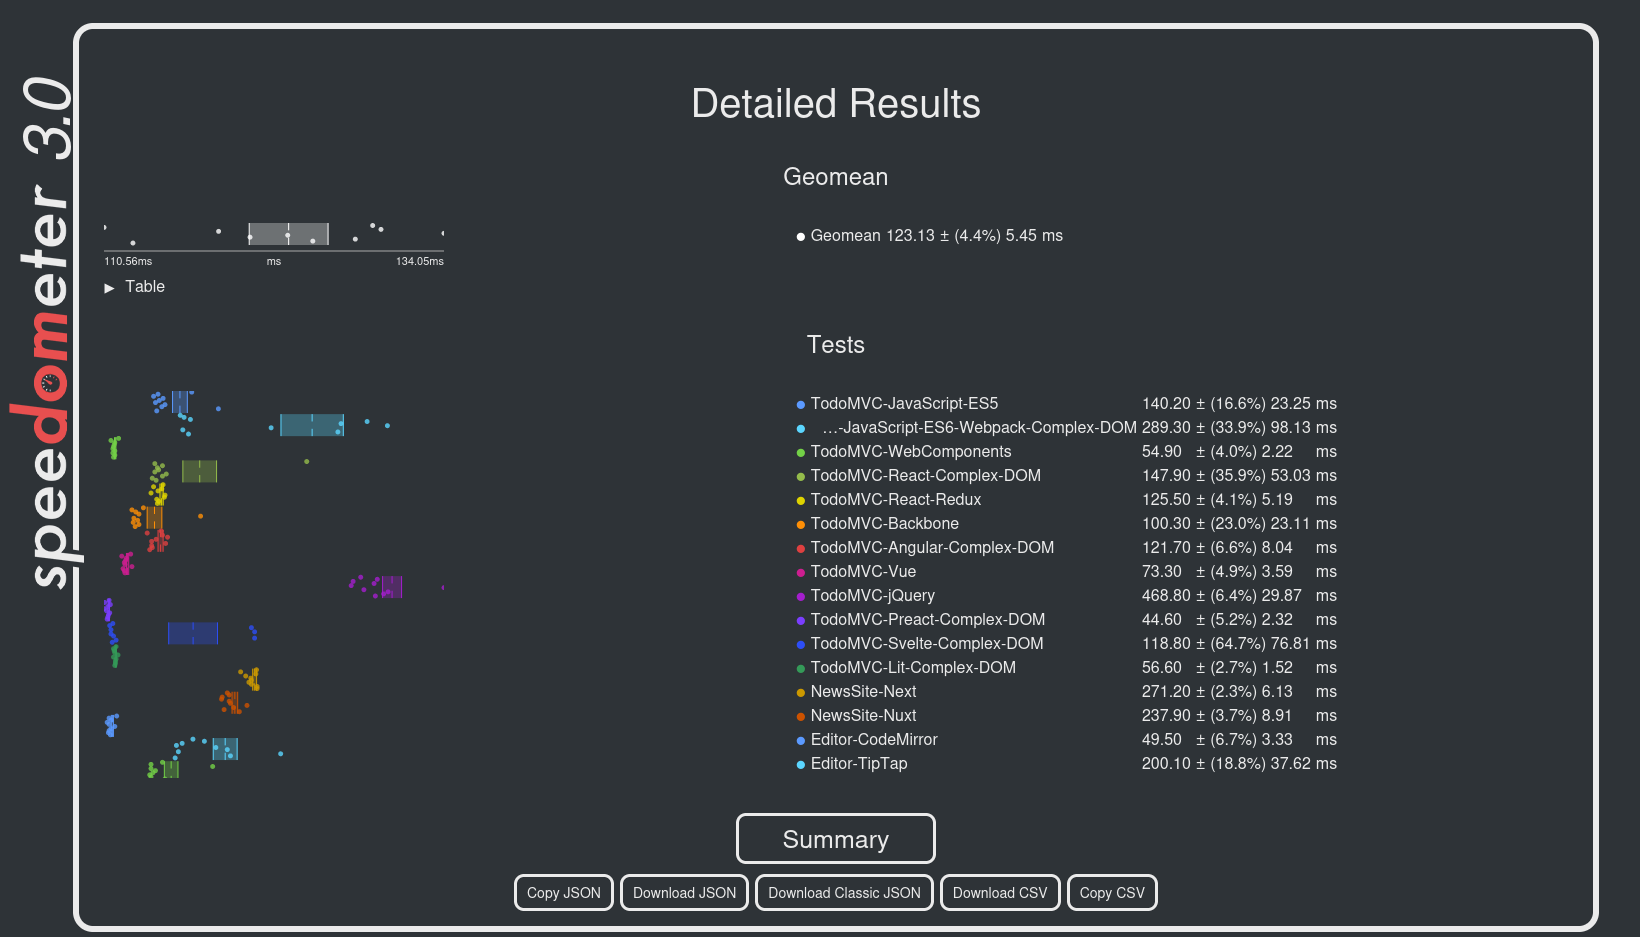The height and width of the screenshot is (937, 1640).
Task: Click the Detailed Results heading
Action: 836,104
